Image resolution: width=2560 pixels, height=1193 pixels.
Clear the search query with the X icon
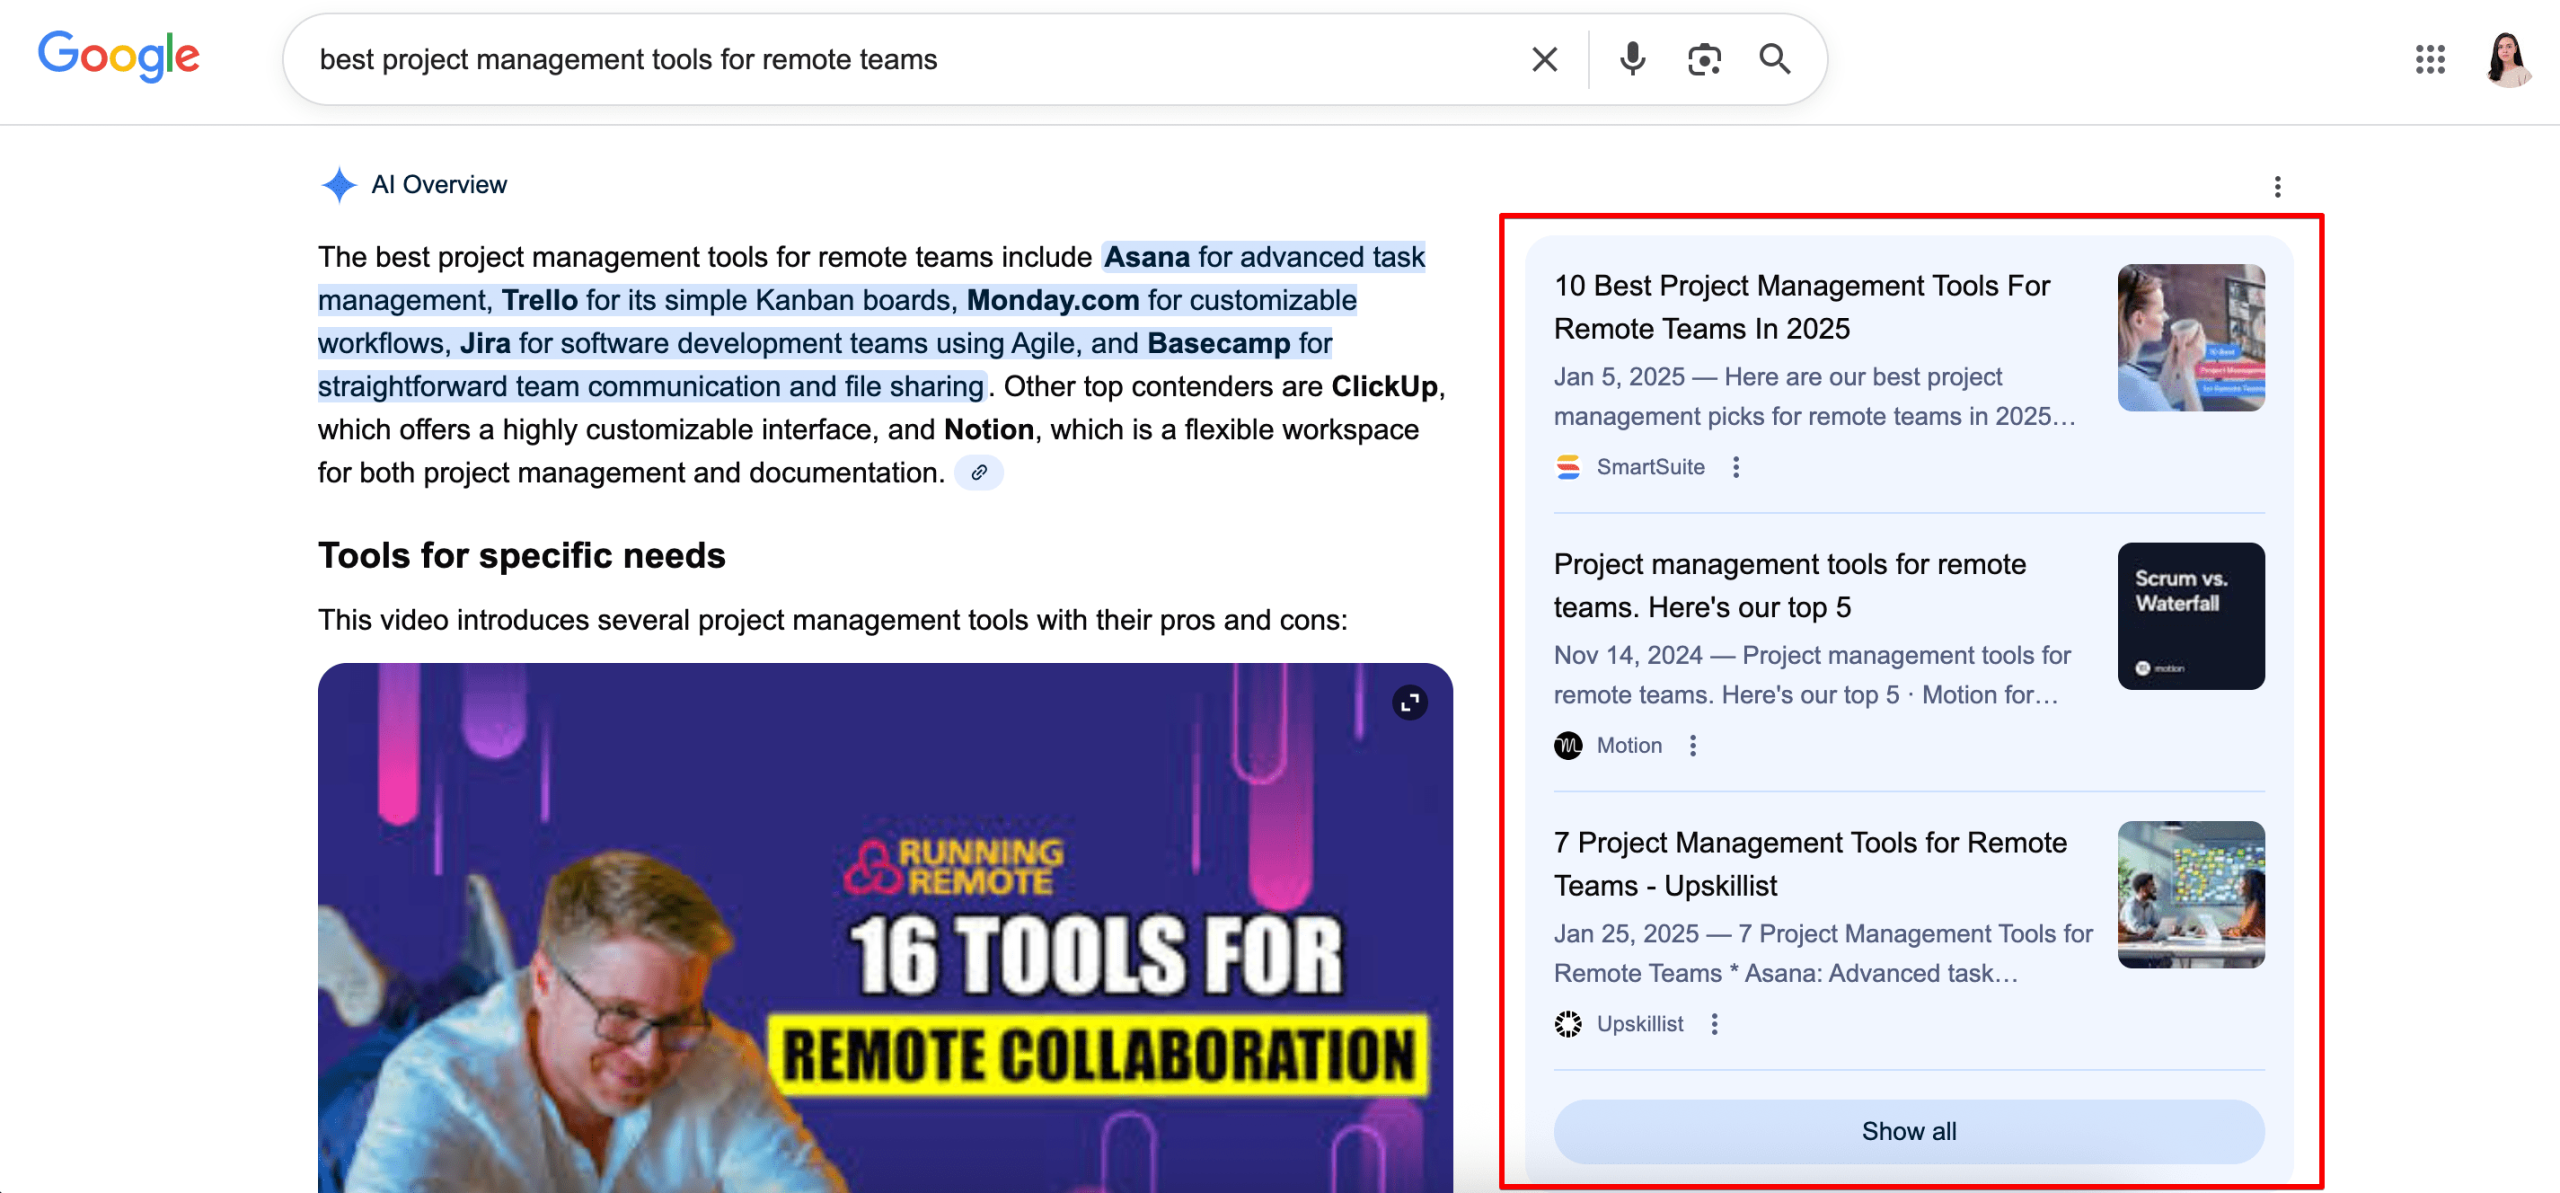coord(1543,59)
